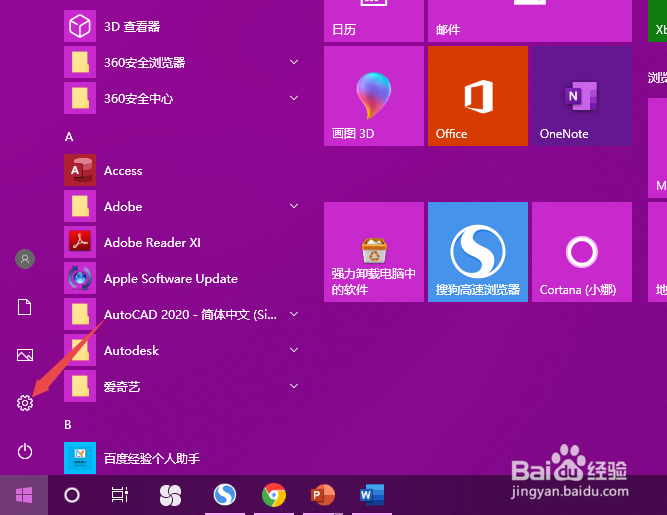Open the 强力卸载电脑中的软件 tile
Screen dimensions: 667x515
coord(373,252)
